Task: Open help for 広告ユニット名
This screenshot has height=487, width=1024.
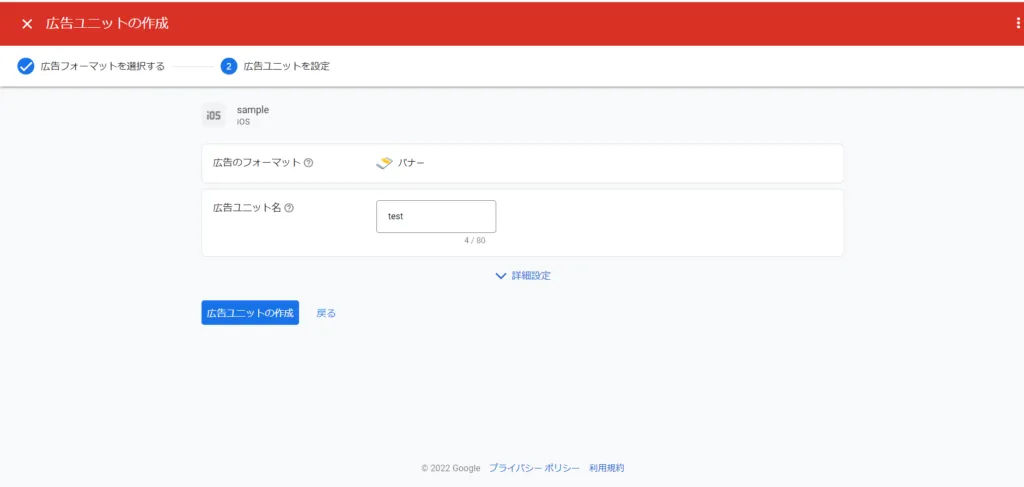Action: coord(289,208)
